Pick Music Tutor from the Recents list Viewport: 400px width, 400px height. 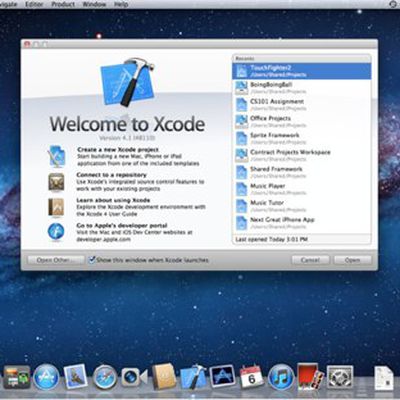tap(302, 206)
